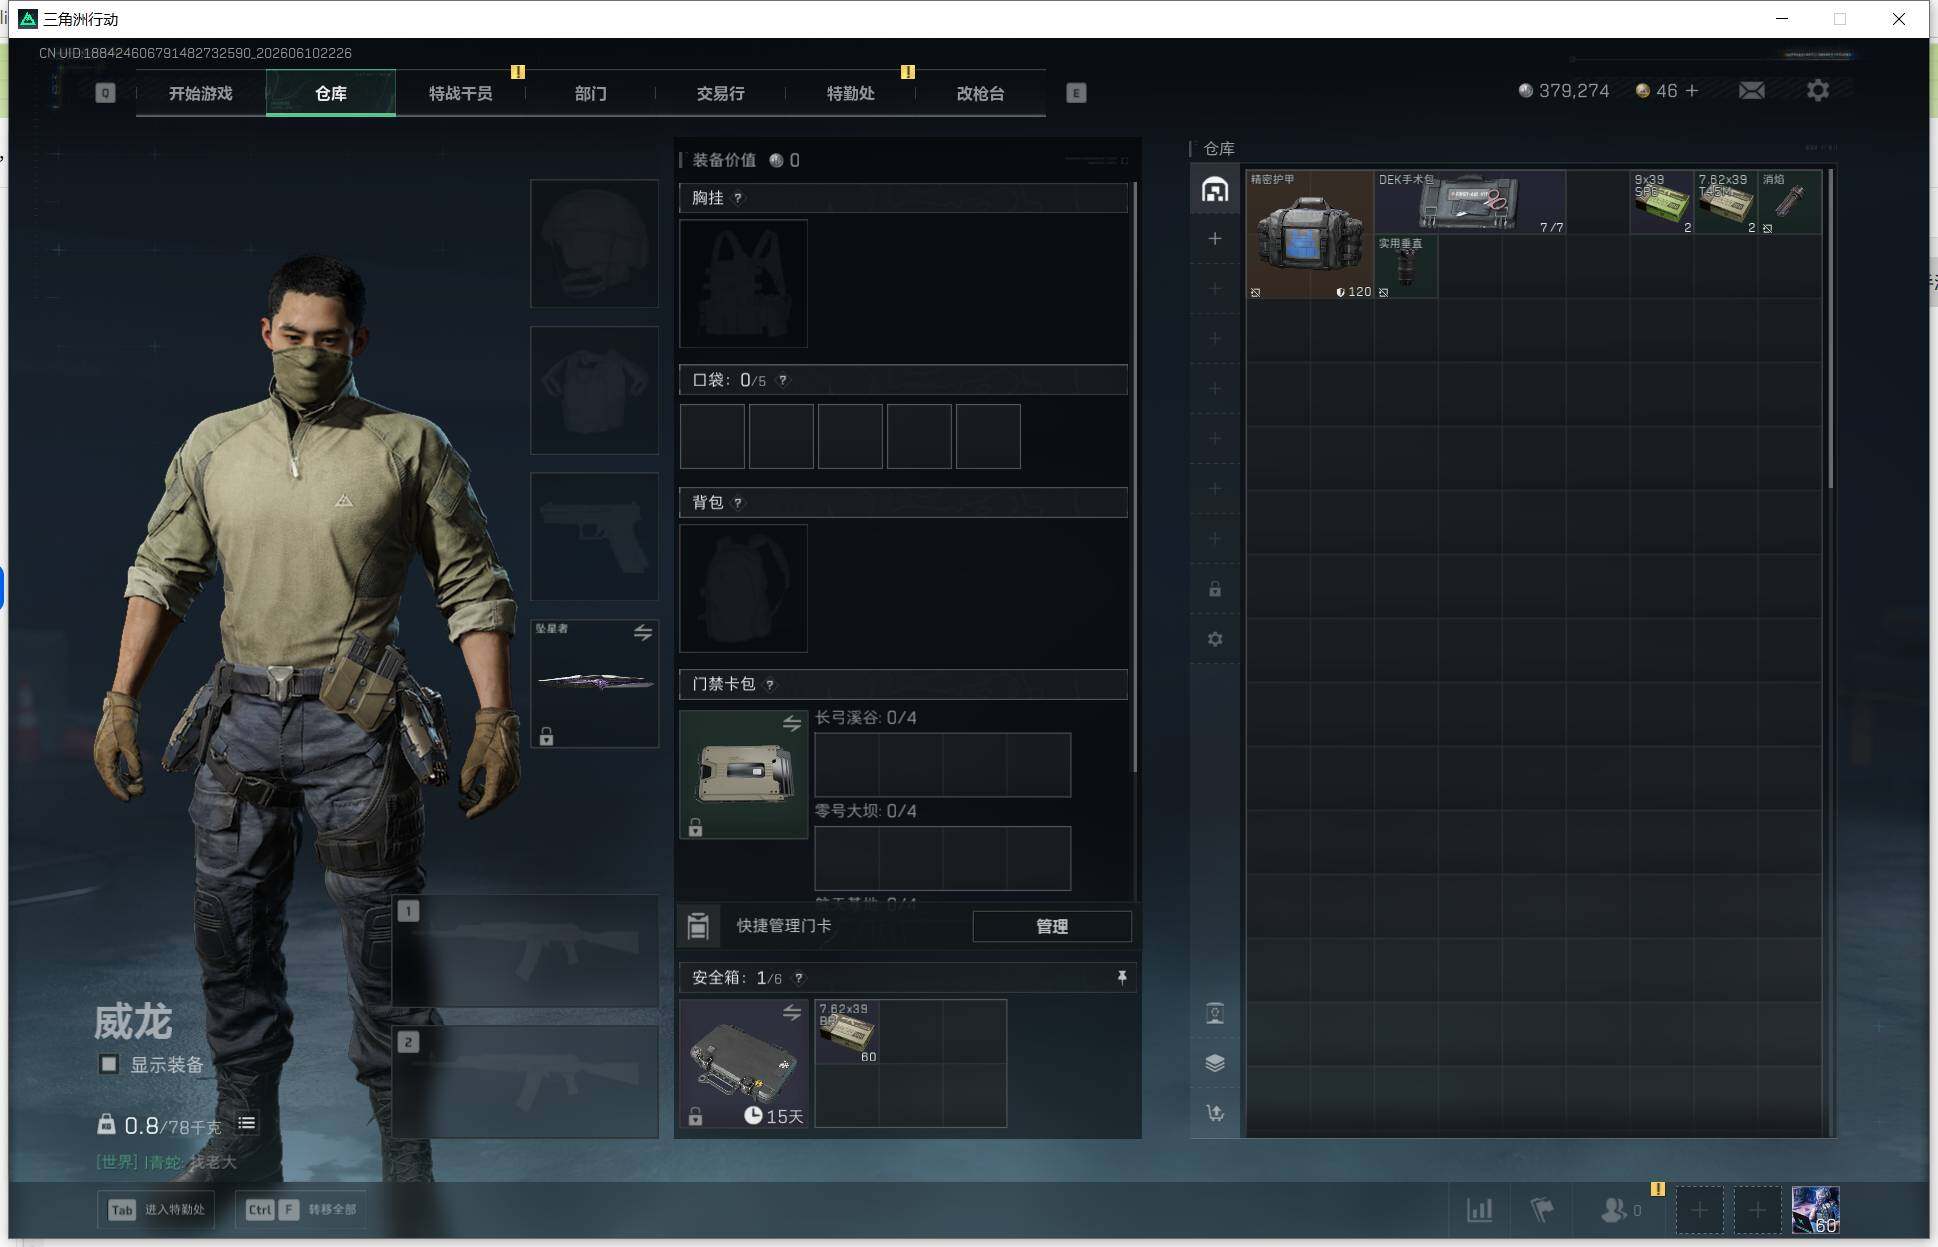Viewport: 1938px width, 1247px height.
Task: Select the 实用垂直 grip item
Action: click(x=1406, y=266)
